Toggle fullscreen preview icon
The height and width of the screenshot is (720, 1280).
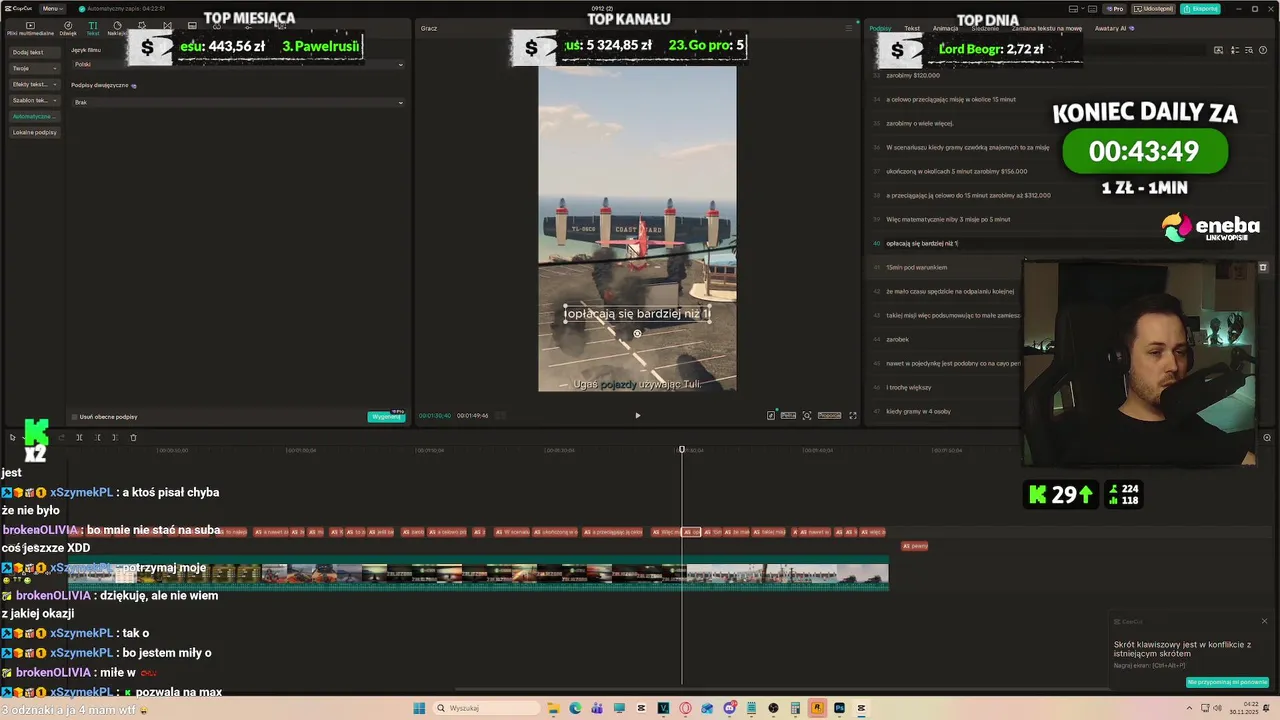pyautogui.click(x=853, y=415)
